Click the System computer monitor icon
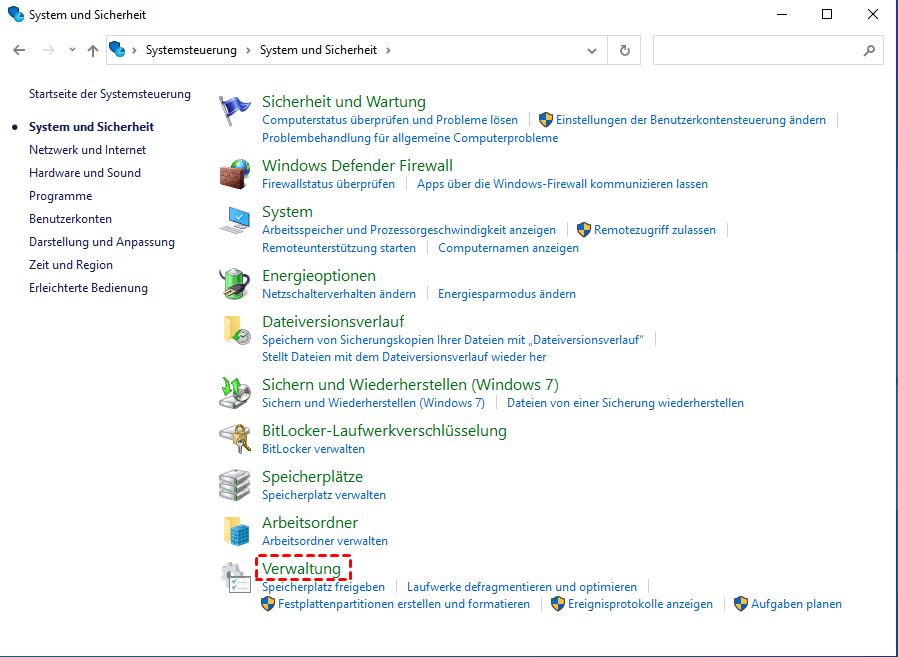898x657 pixels. pos(235,221)
